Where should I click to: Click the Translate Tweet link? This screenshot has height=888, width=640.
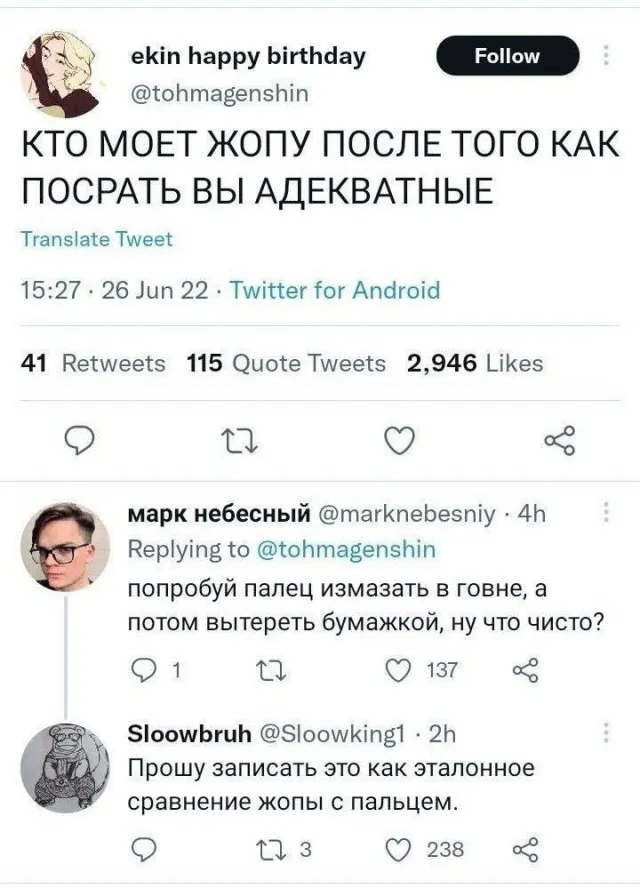click(97, 239)
